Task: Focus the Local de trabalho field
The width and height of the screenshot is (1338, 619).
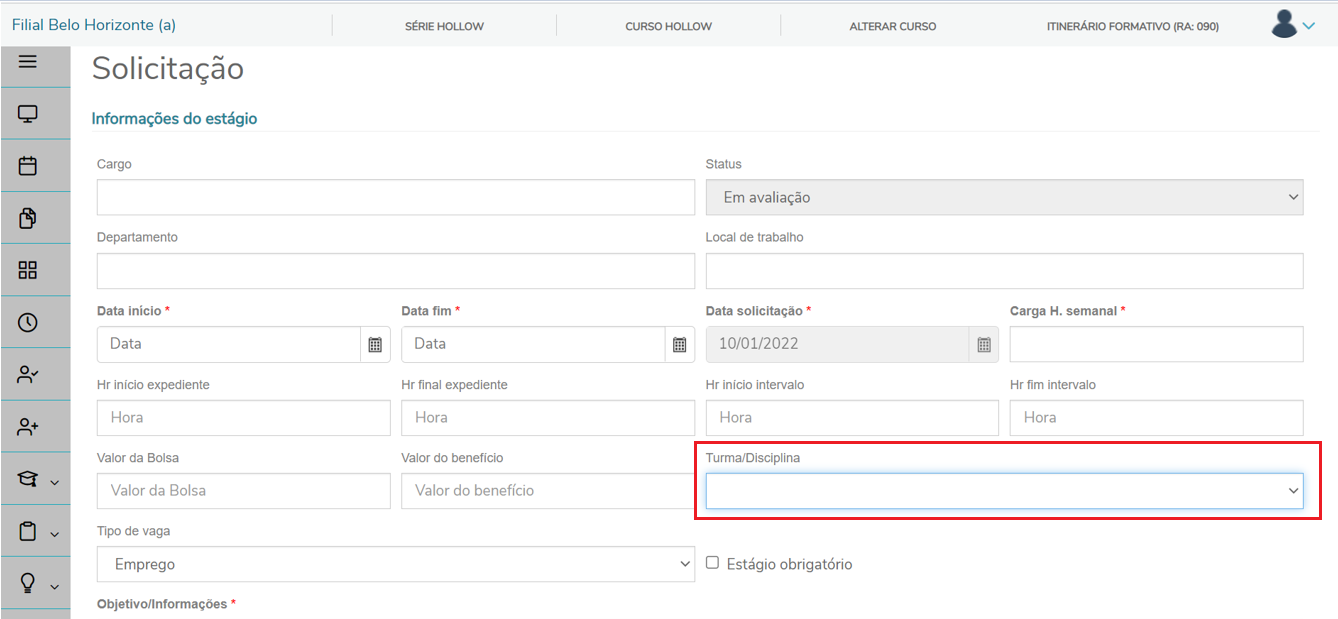Action: tap(1005, 271)
